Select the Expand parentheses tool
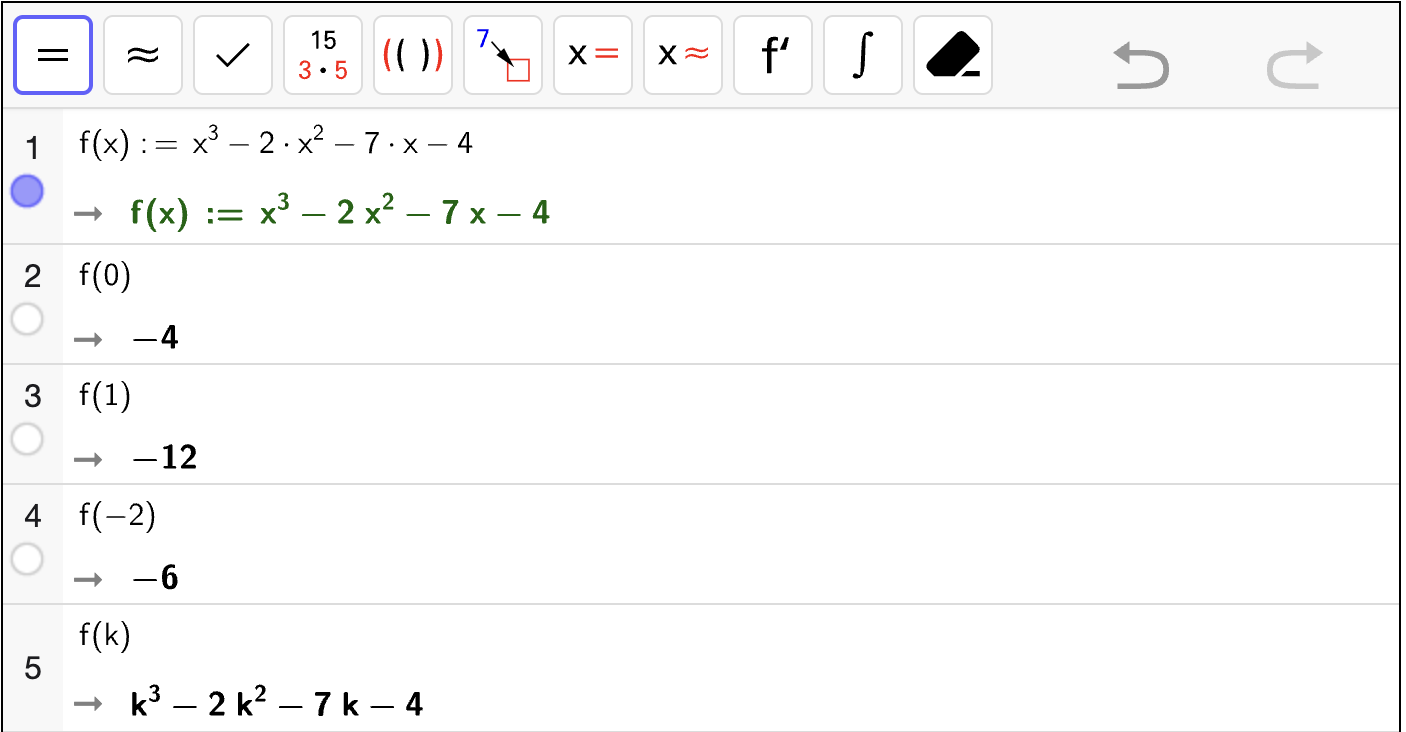This screenshot has height=732, width=1406. 413,55
